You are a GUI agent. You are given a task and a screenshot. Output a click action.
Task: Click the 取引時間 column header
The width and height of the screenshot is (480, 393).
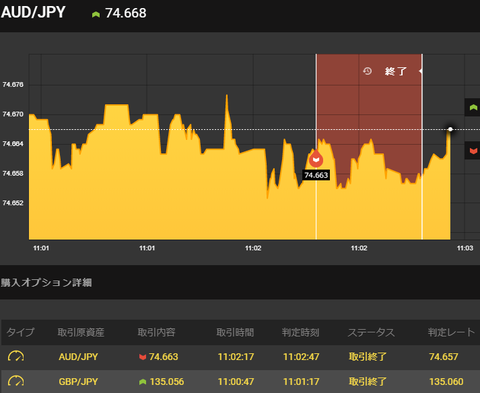pyautogui.click(x=235, y=332)
